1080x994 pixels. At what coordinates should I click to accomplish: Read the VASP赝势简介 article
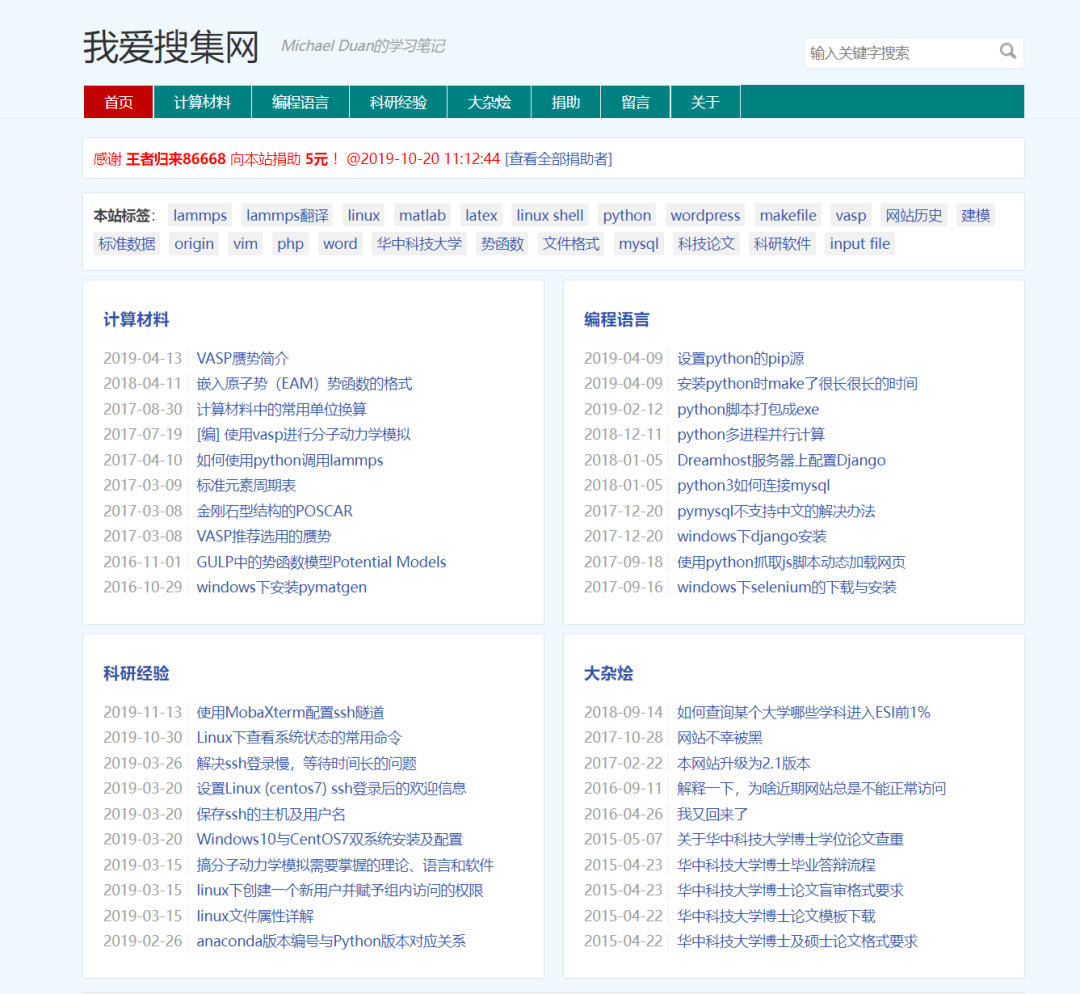coord(242,358)
